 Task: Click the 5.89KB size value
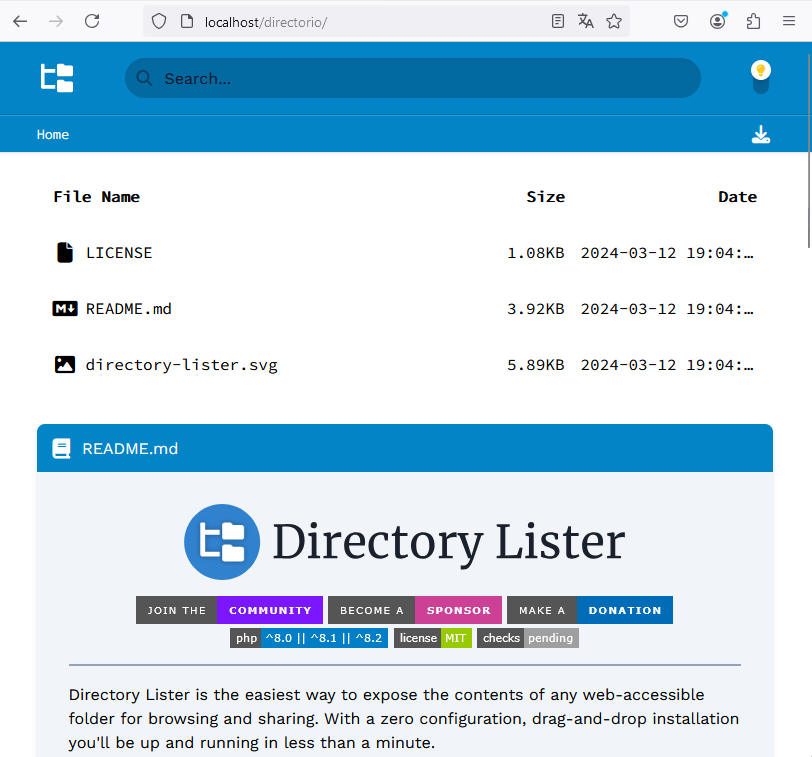[x=535, y=365]
